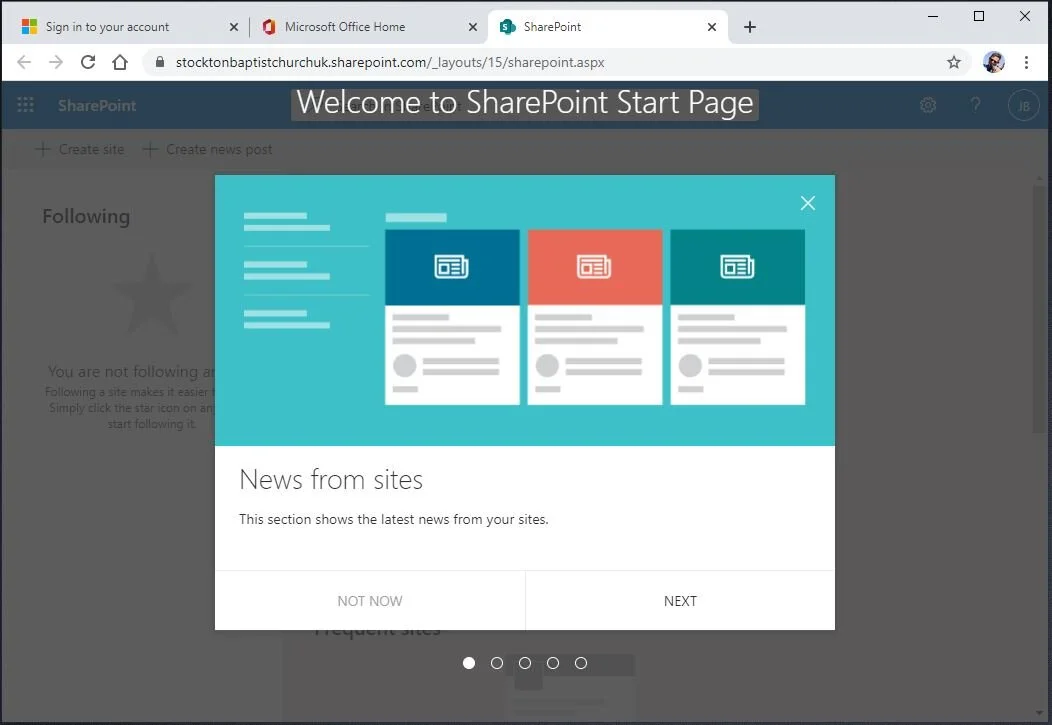Click Create news post command

coord(208,150)
